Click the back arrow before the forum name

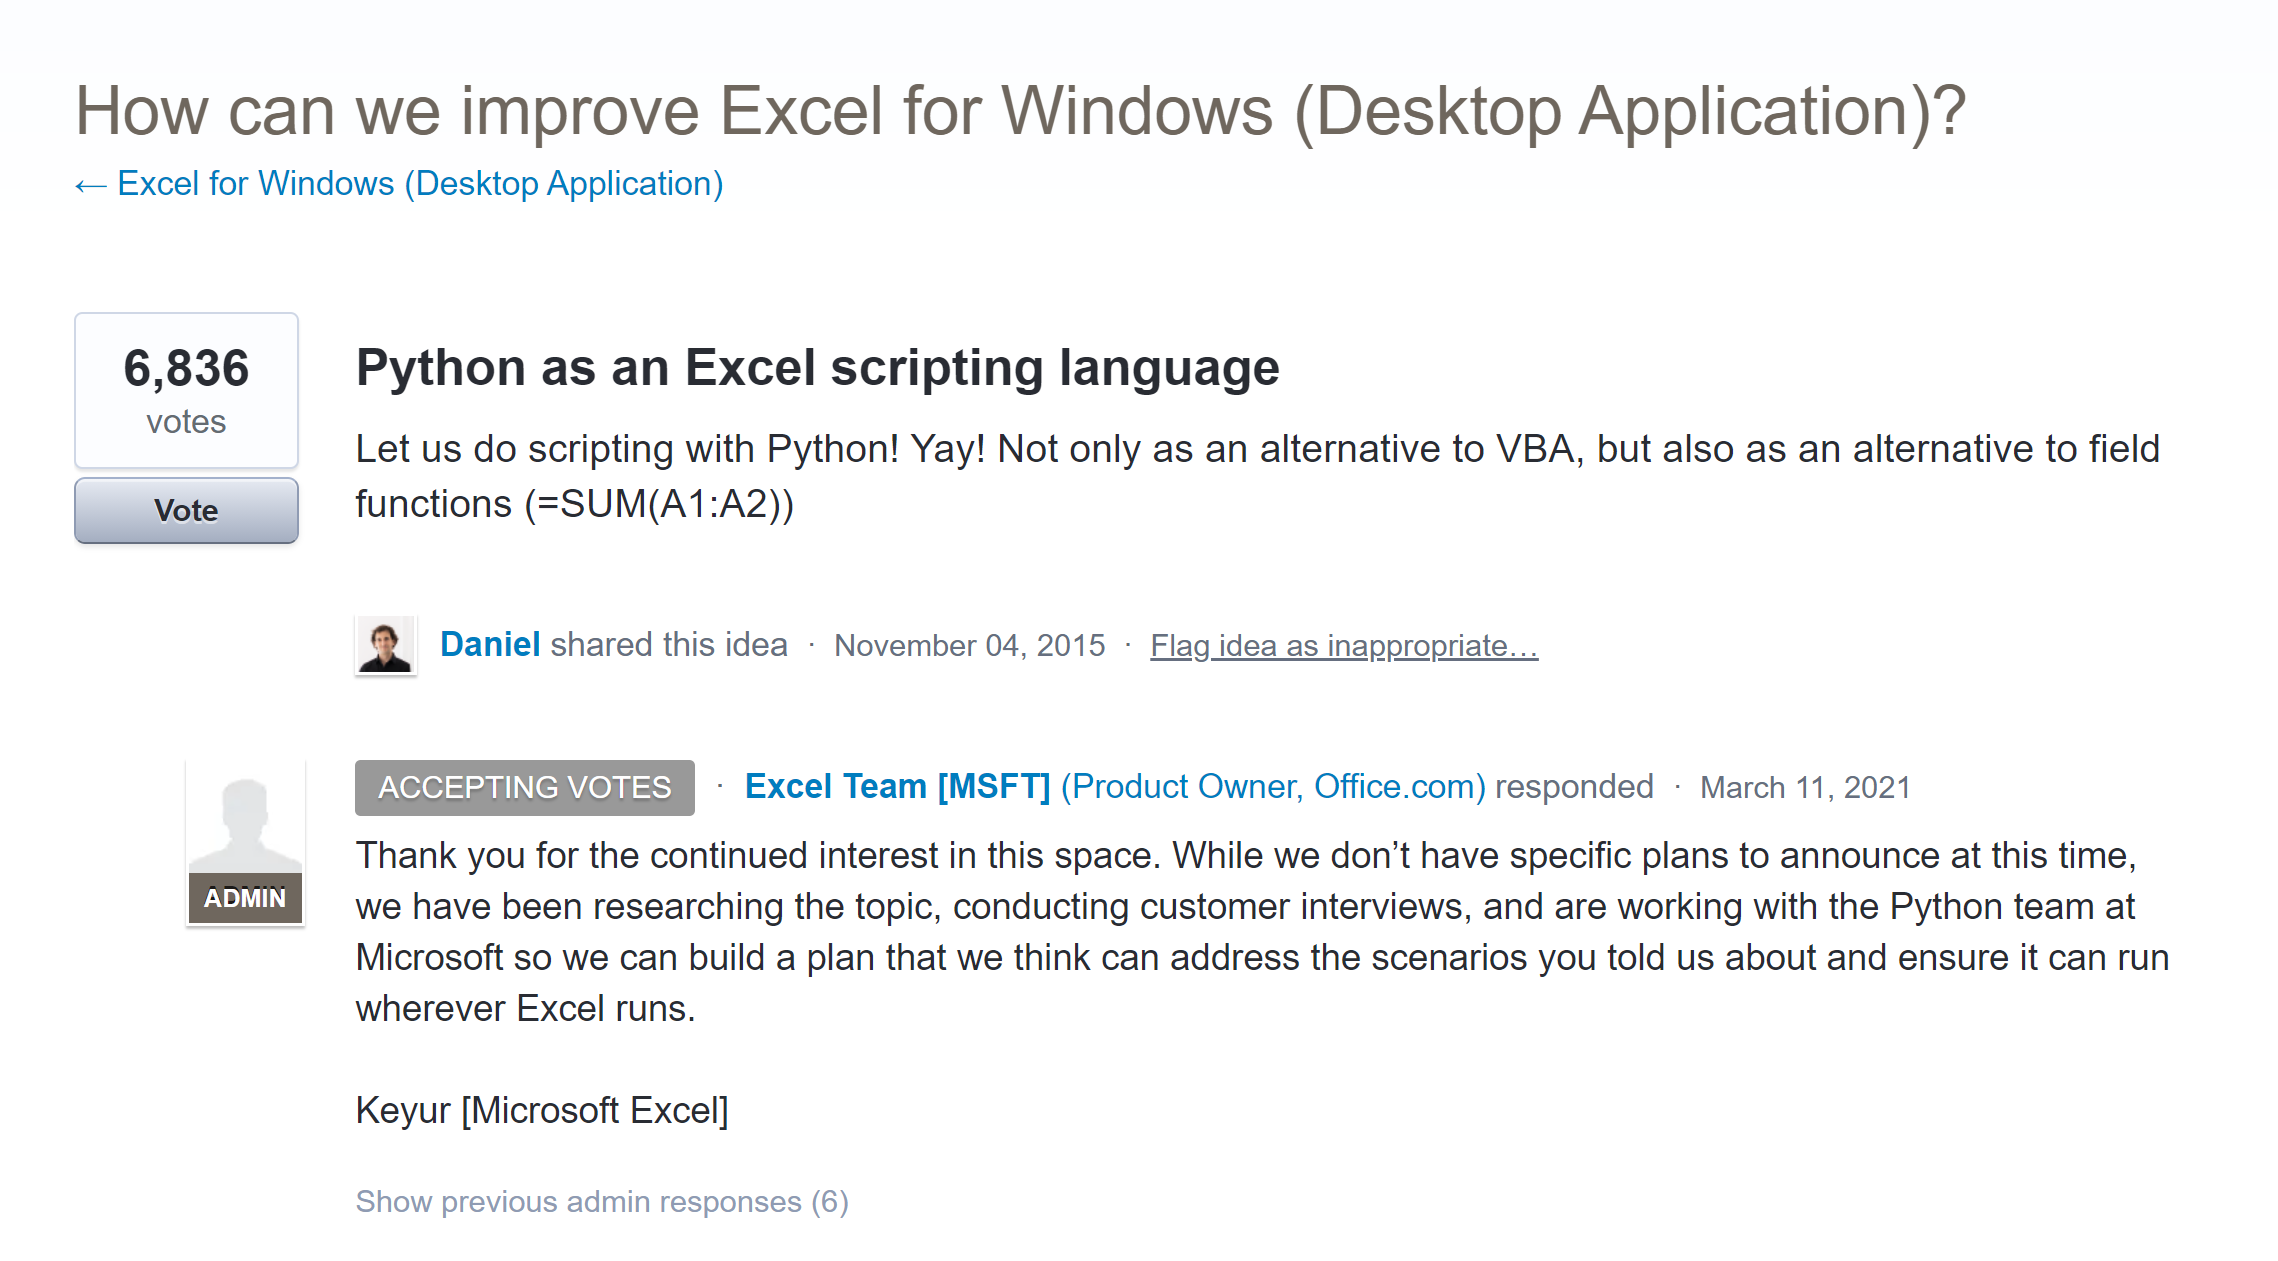[x=90, y=186]
